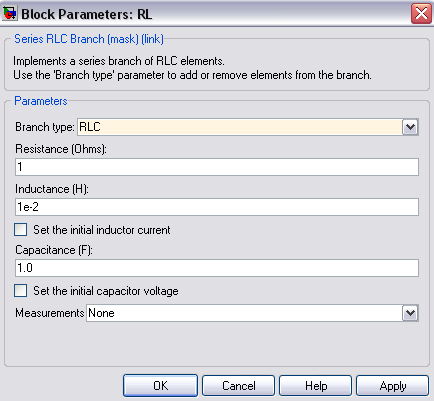The image size is (434, 401).
Task: Confirm settings with the OK button
Action: coord(160,386)
